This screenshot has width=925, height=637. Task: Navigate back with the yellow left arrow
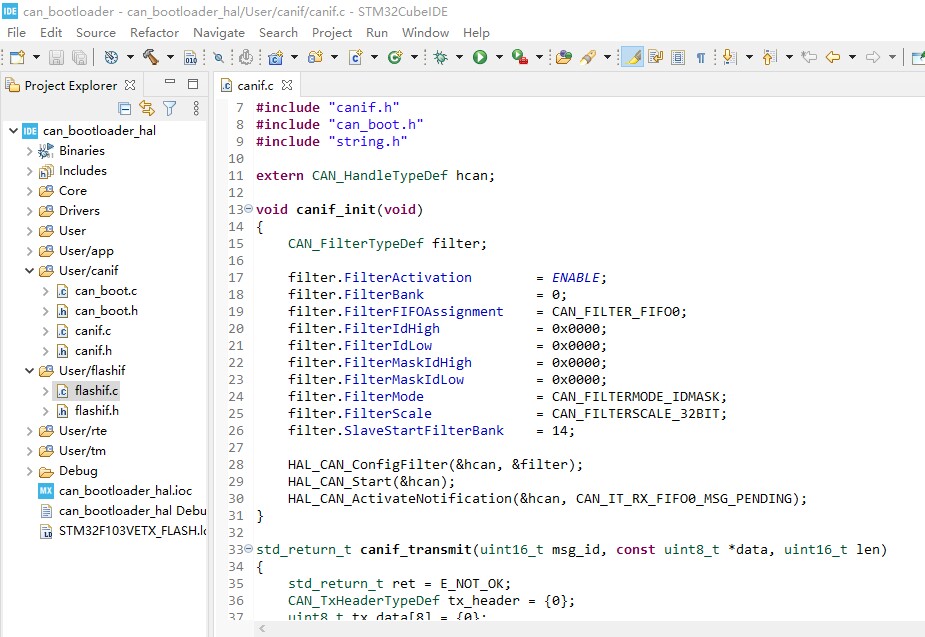[x=832, y=57]
